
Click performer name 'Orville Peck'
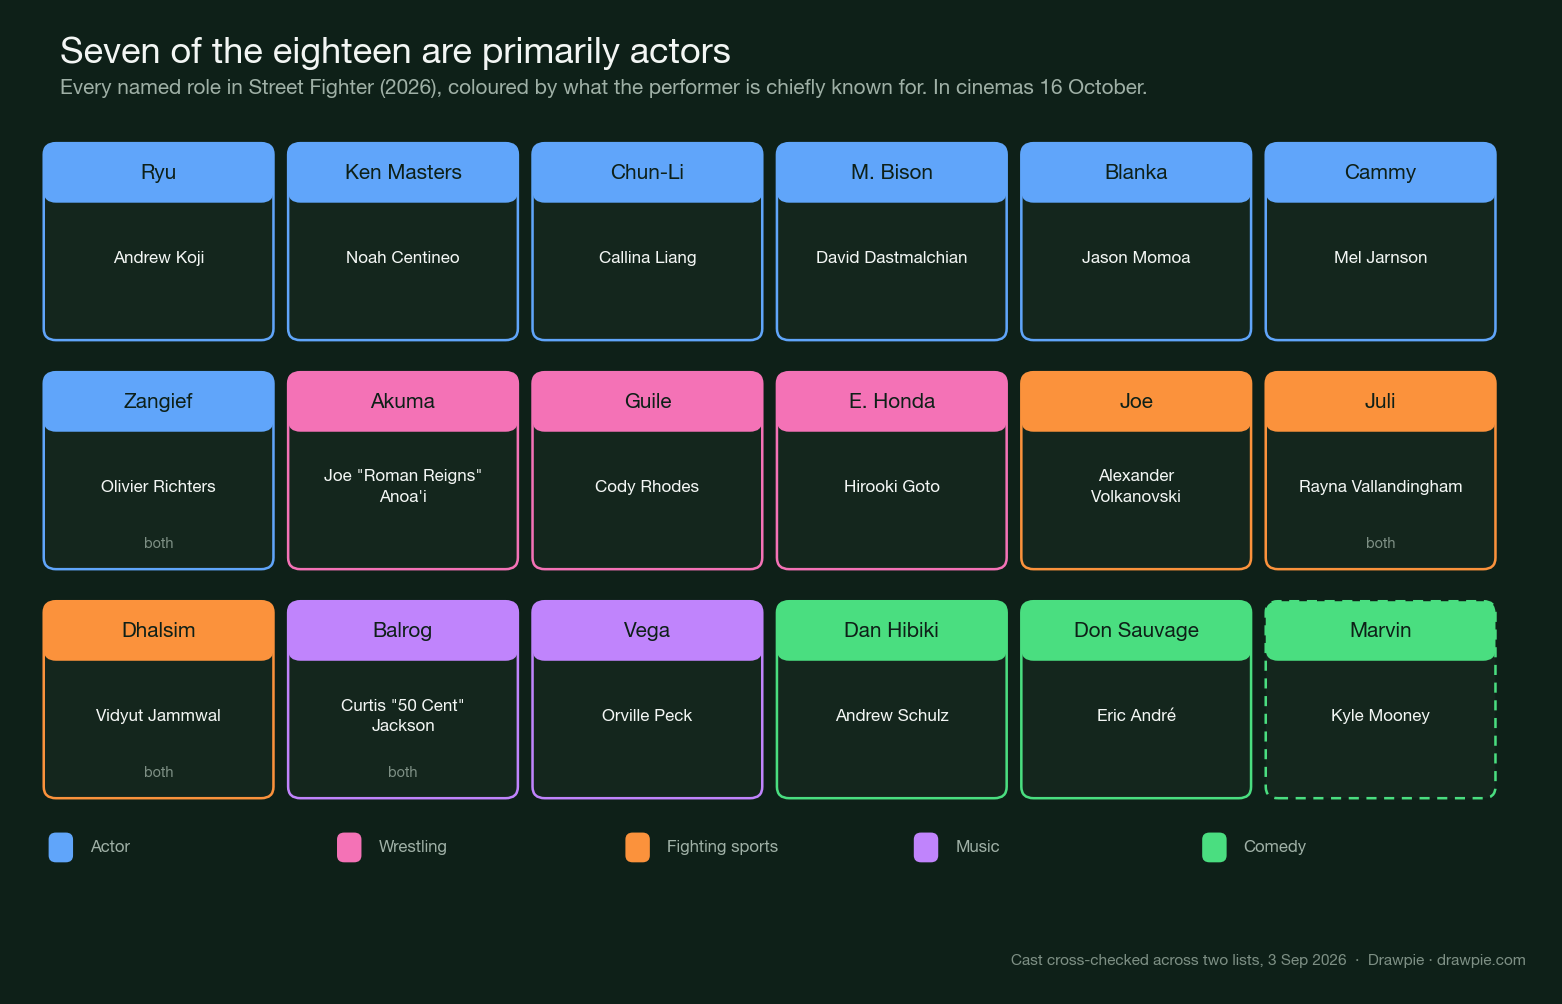(x=647, y=716)
